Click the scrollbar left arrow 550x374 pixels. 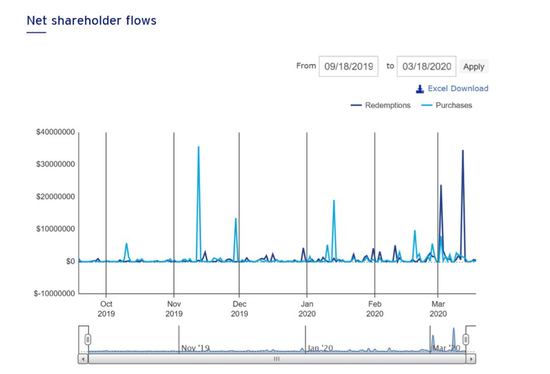point(83,359)
